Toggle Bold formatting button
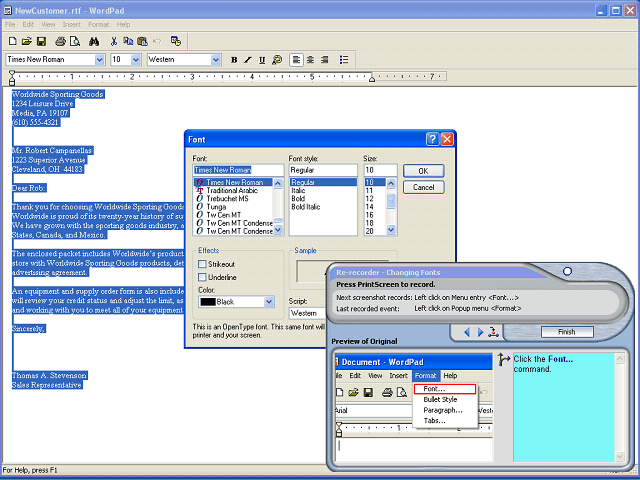640x480 pixels. (x=234, y=60)
